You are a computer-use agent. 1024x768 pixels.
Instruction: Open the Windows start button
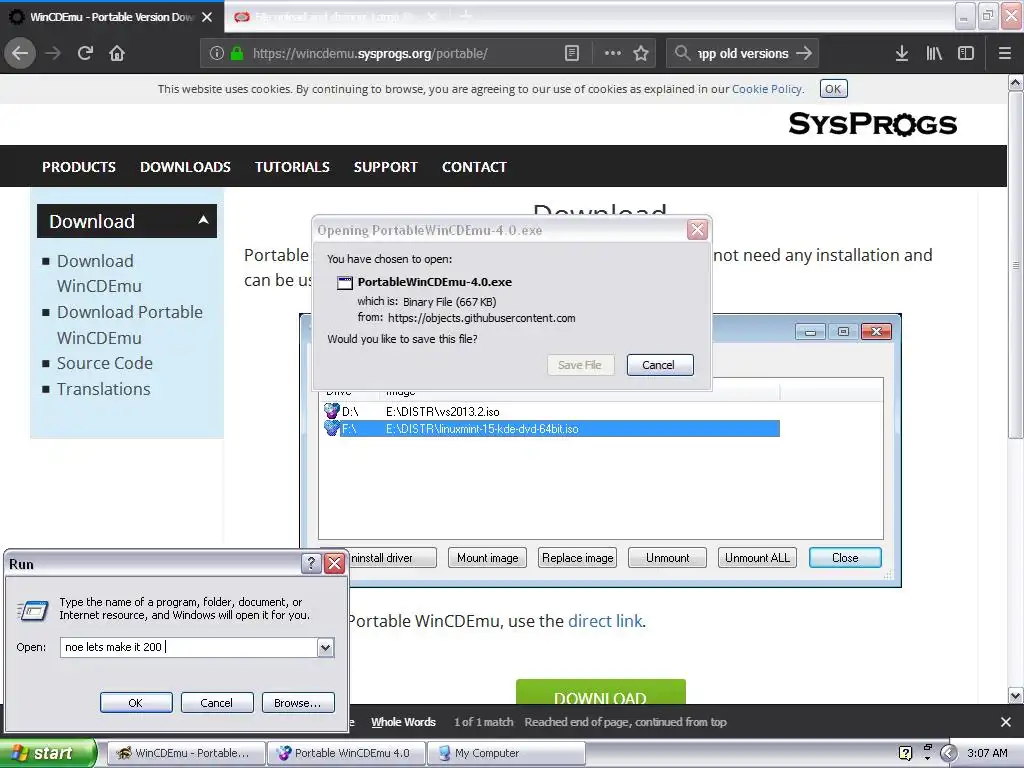(x=48, y=753)
